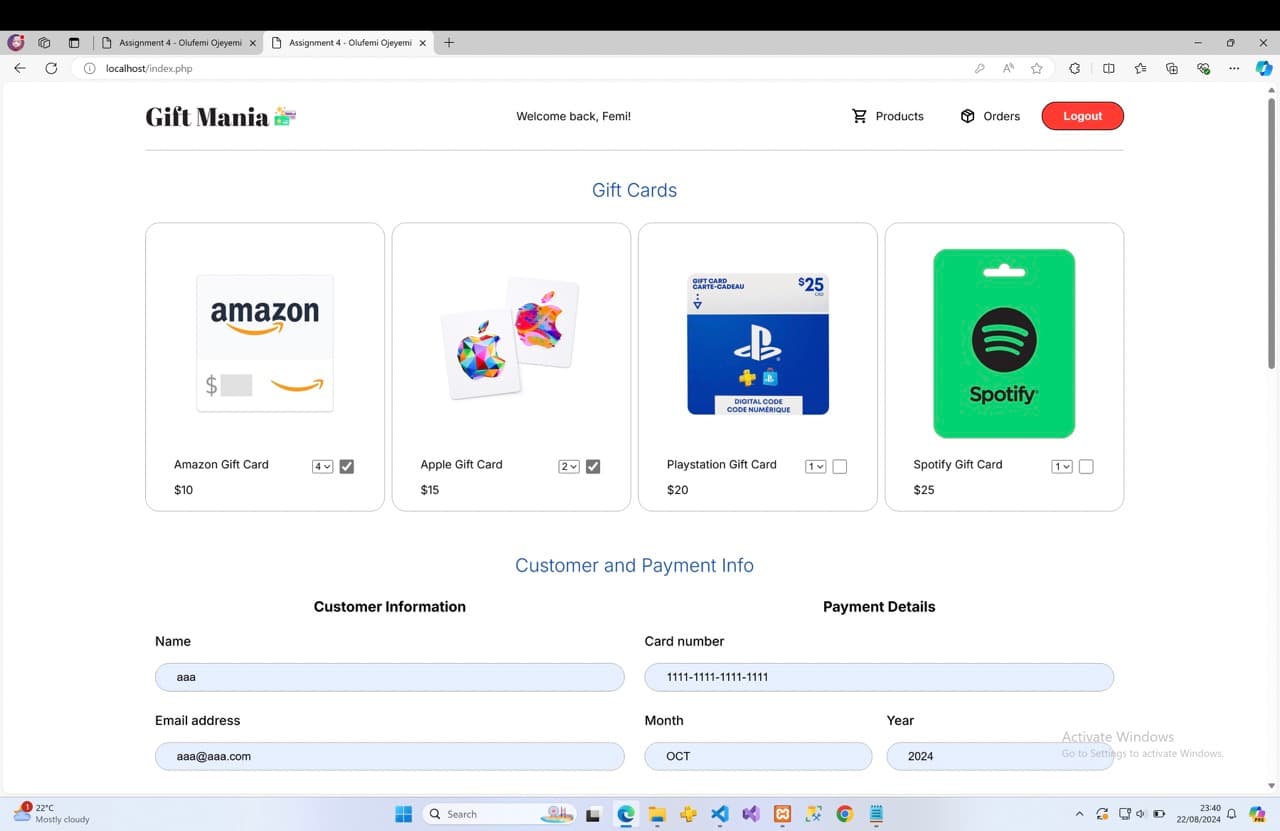The width and height of the screenshot is (1280, 831).
Task: Click the Amazon gift card image
Action: point(265,343)
